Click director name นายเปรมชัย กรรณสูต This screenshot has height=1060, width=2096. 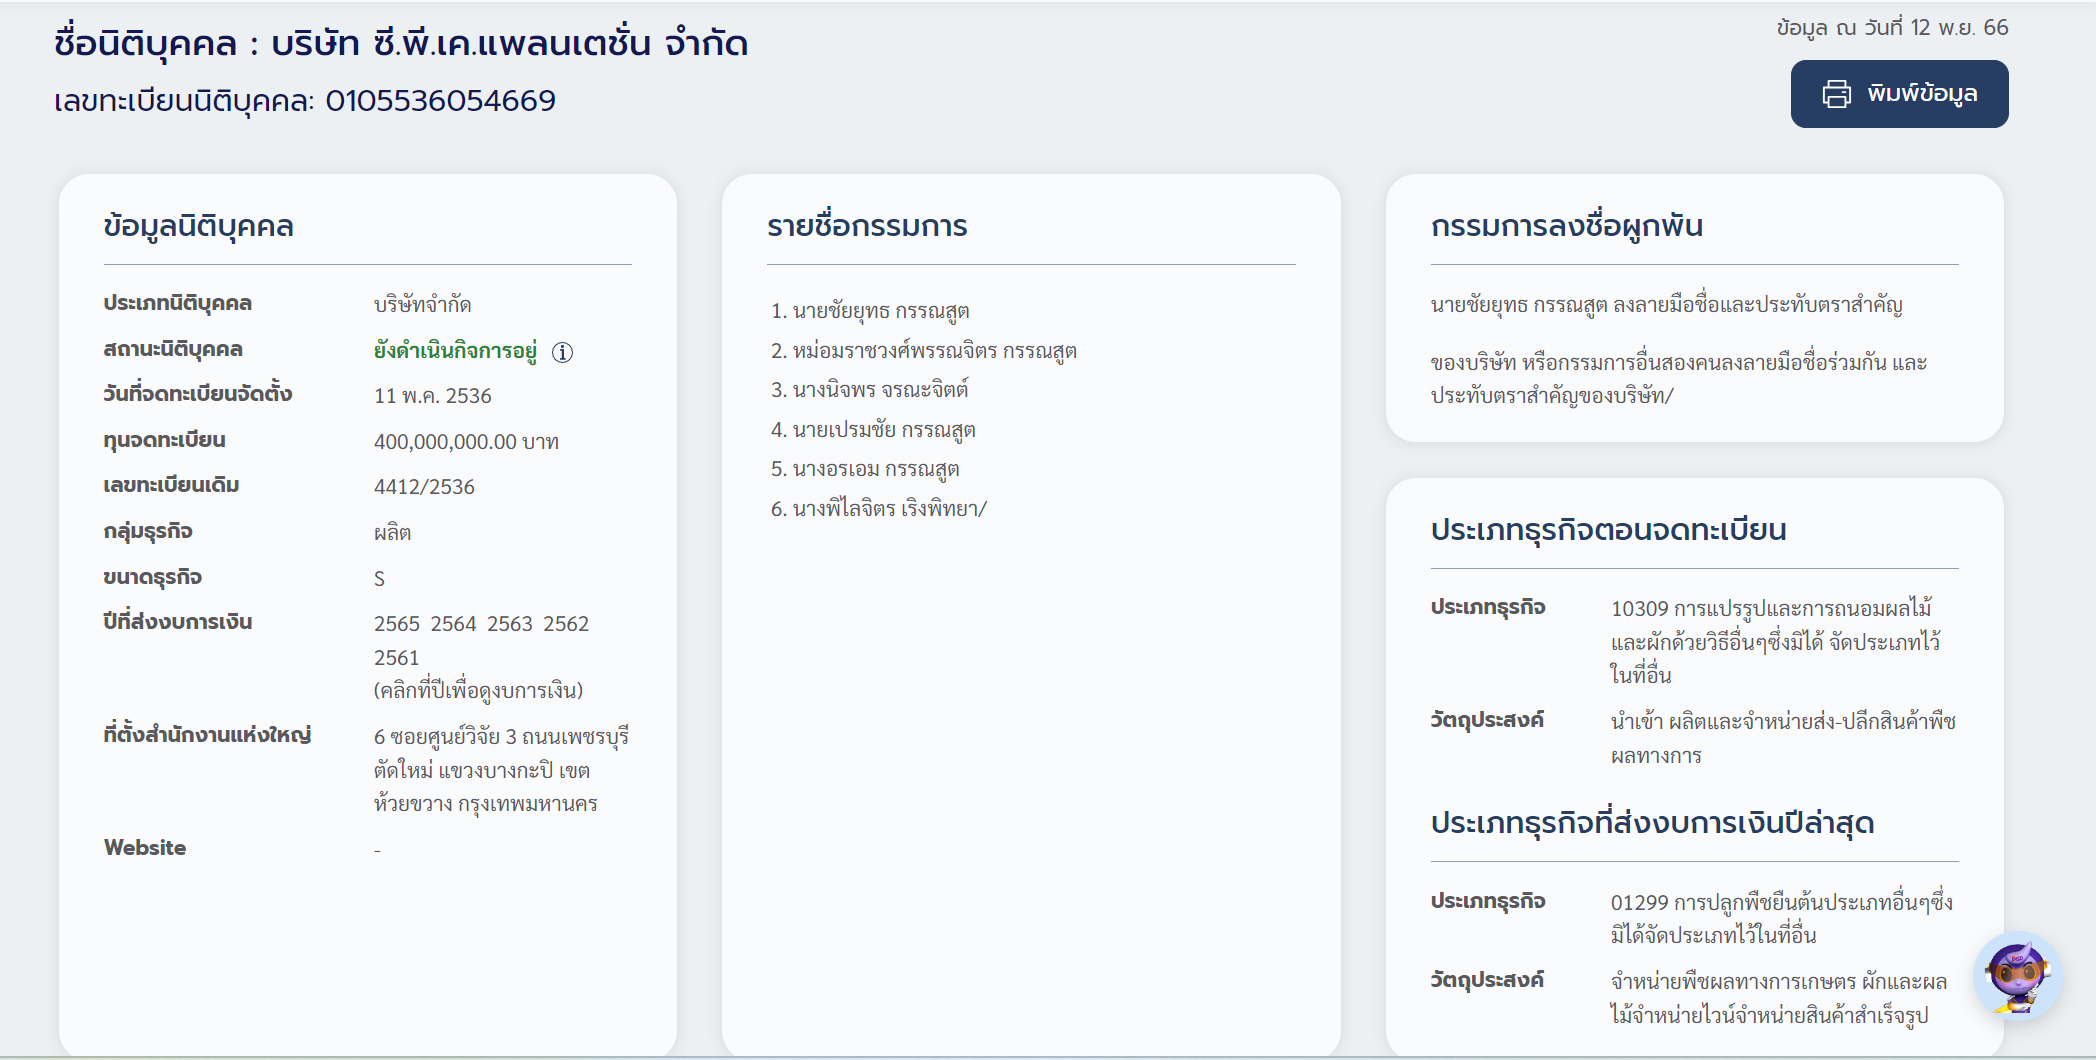coord(883,430)
